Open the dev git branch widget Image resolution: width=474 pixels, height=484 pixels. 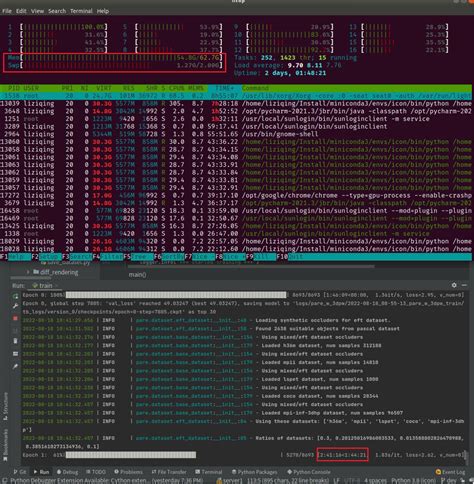tap(448, 481)
